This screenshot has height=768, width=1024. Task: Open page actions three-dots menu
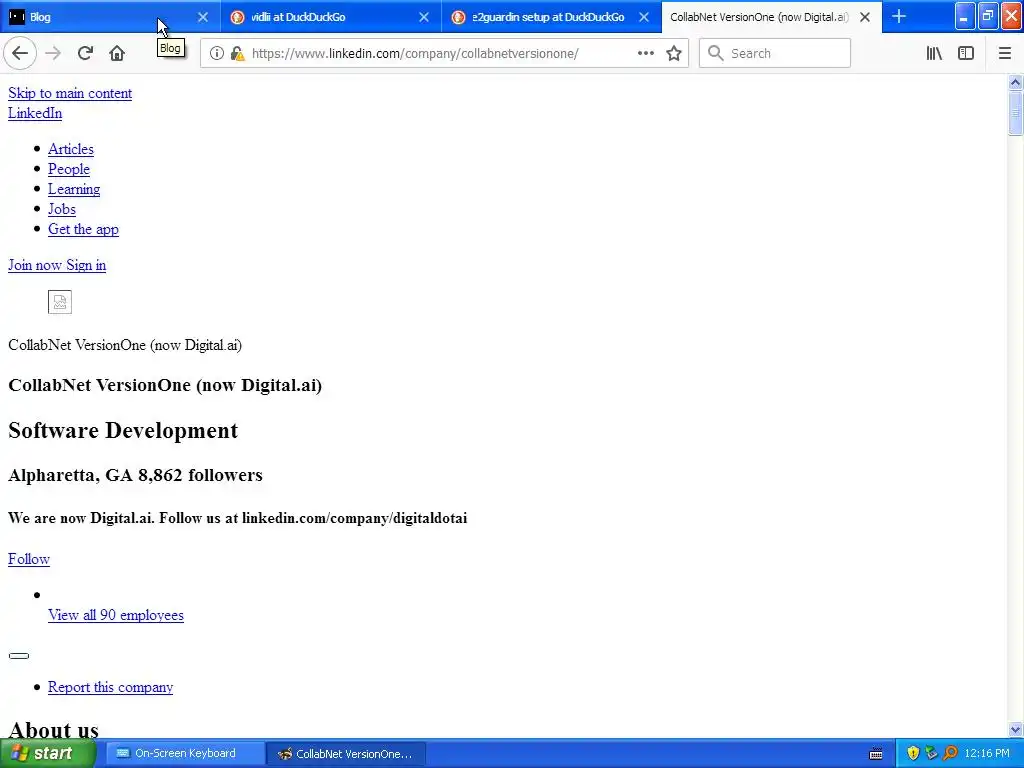click(645, 53)
